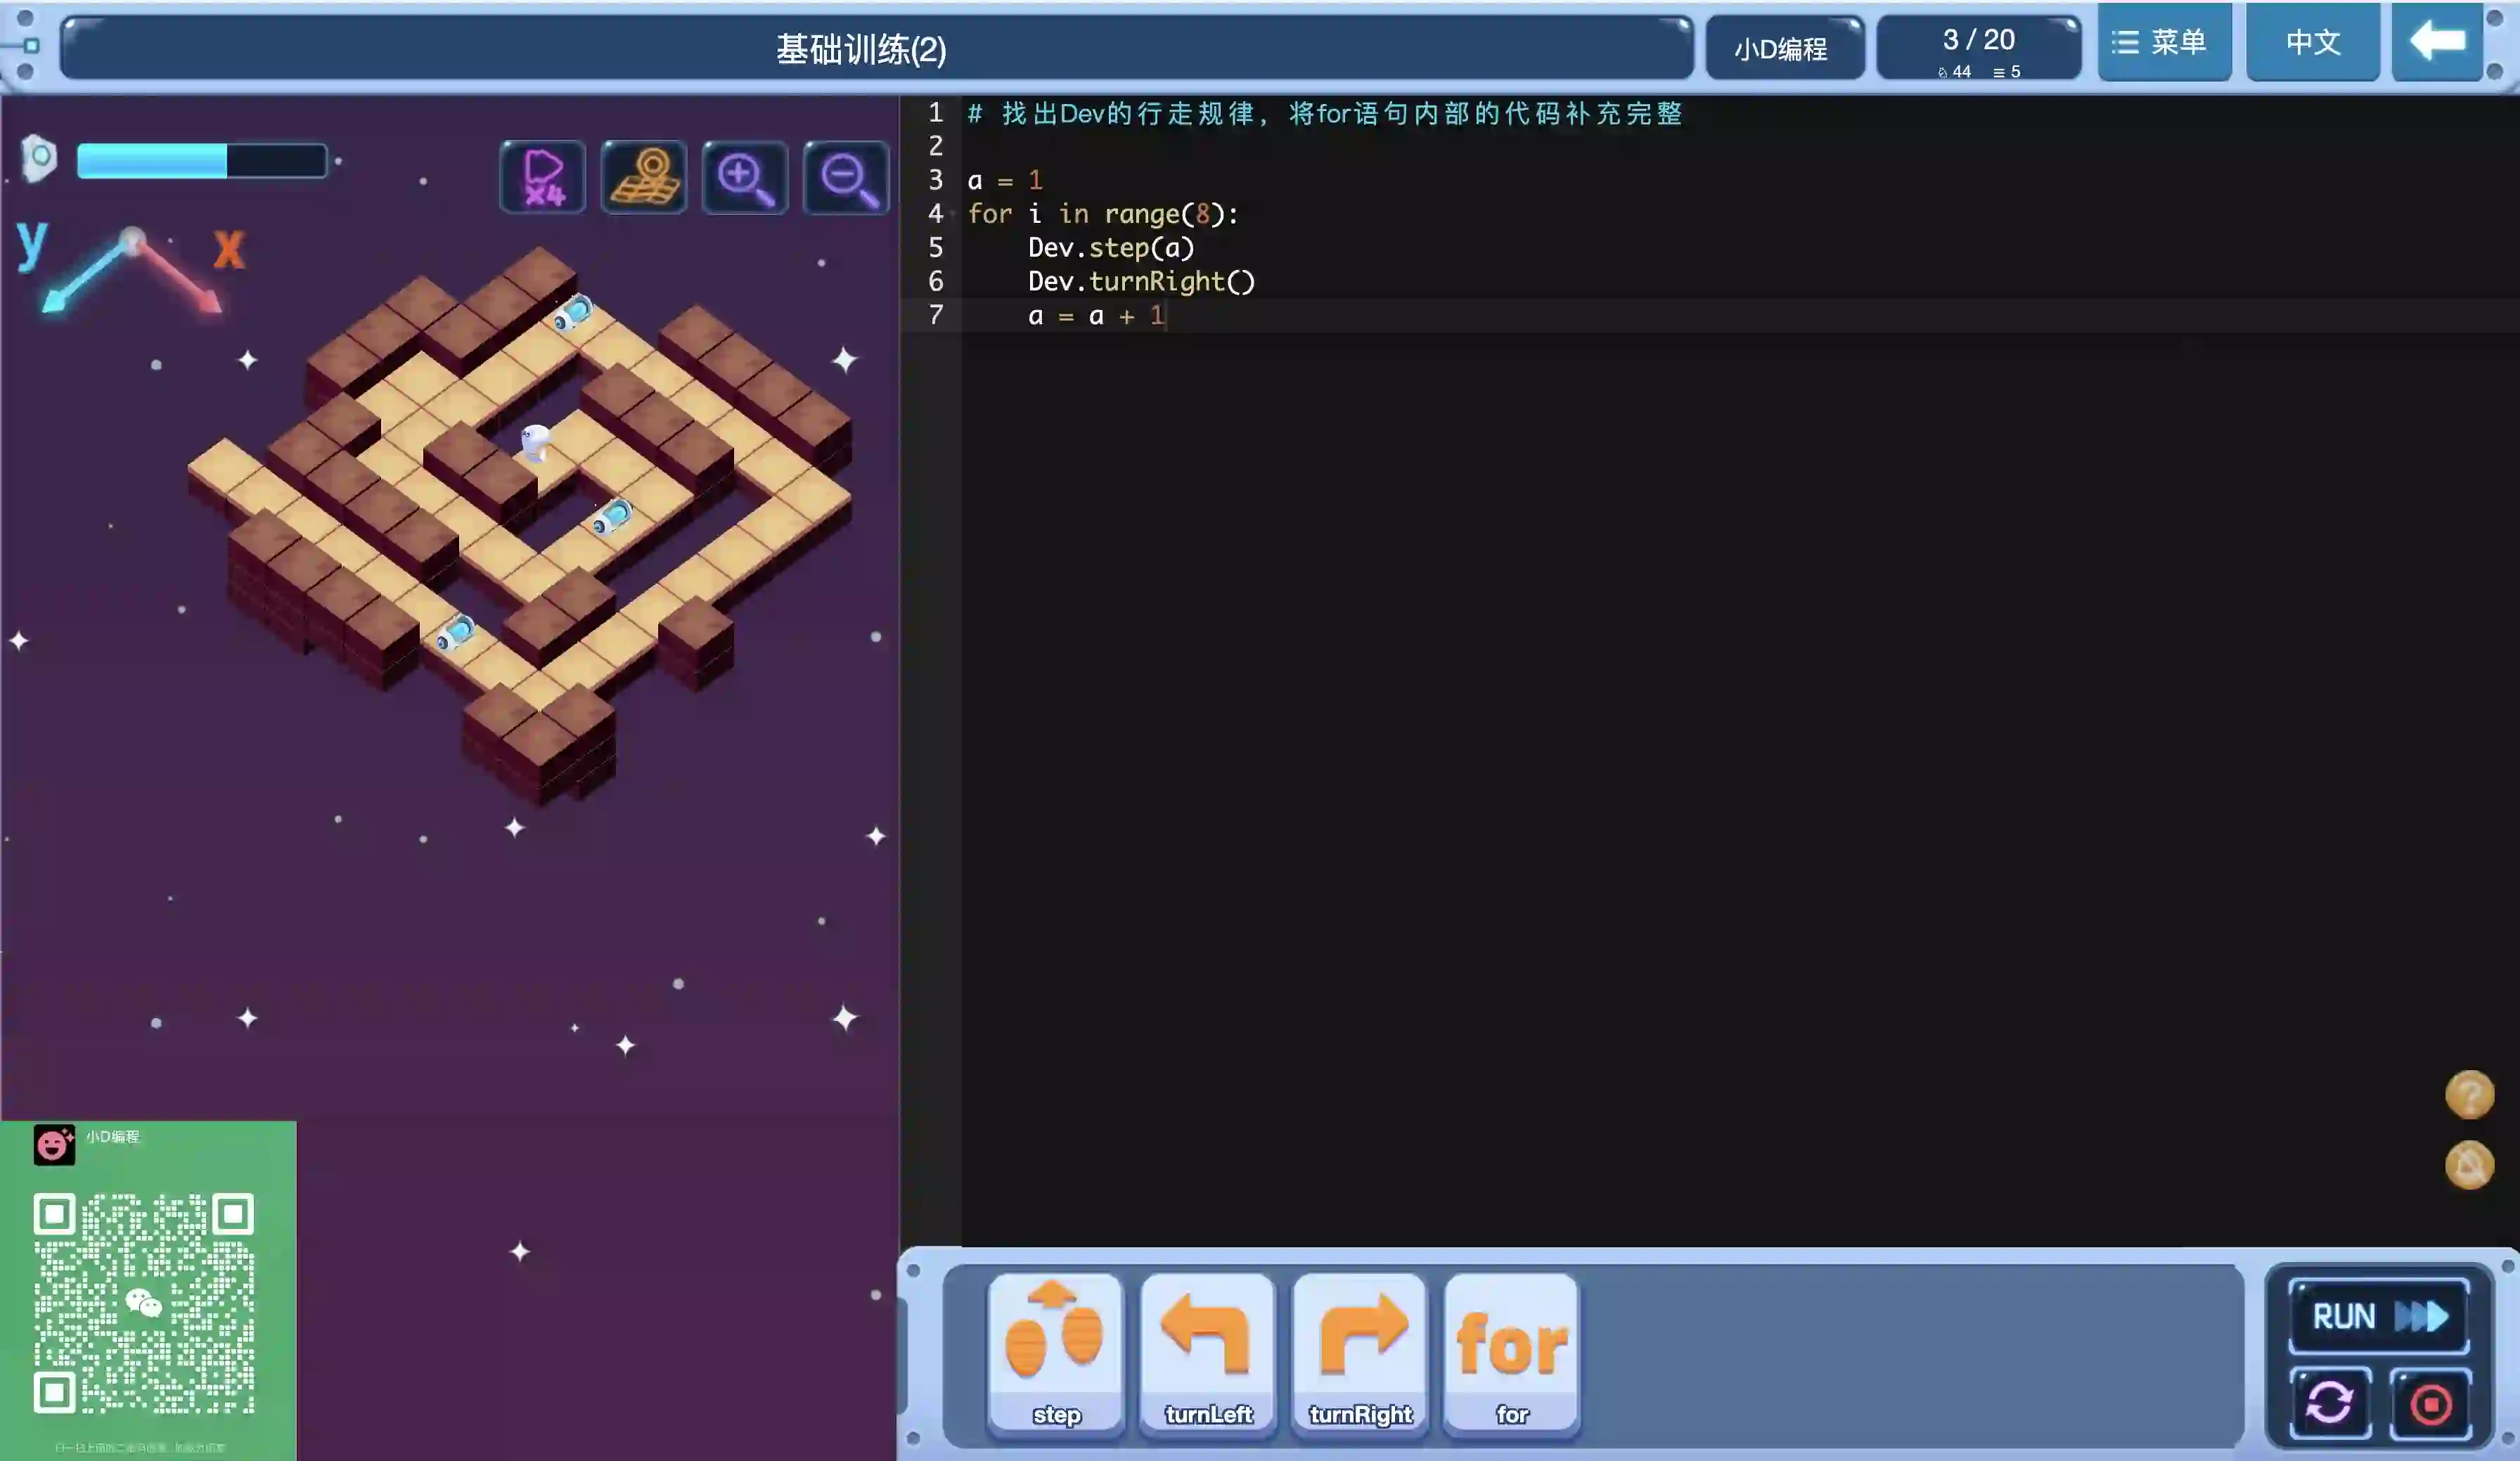The width and height of the screenshot is (2520, 1461).
Task: Zoom in with the magnifier plus icon
Action: coord(745,178)
